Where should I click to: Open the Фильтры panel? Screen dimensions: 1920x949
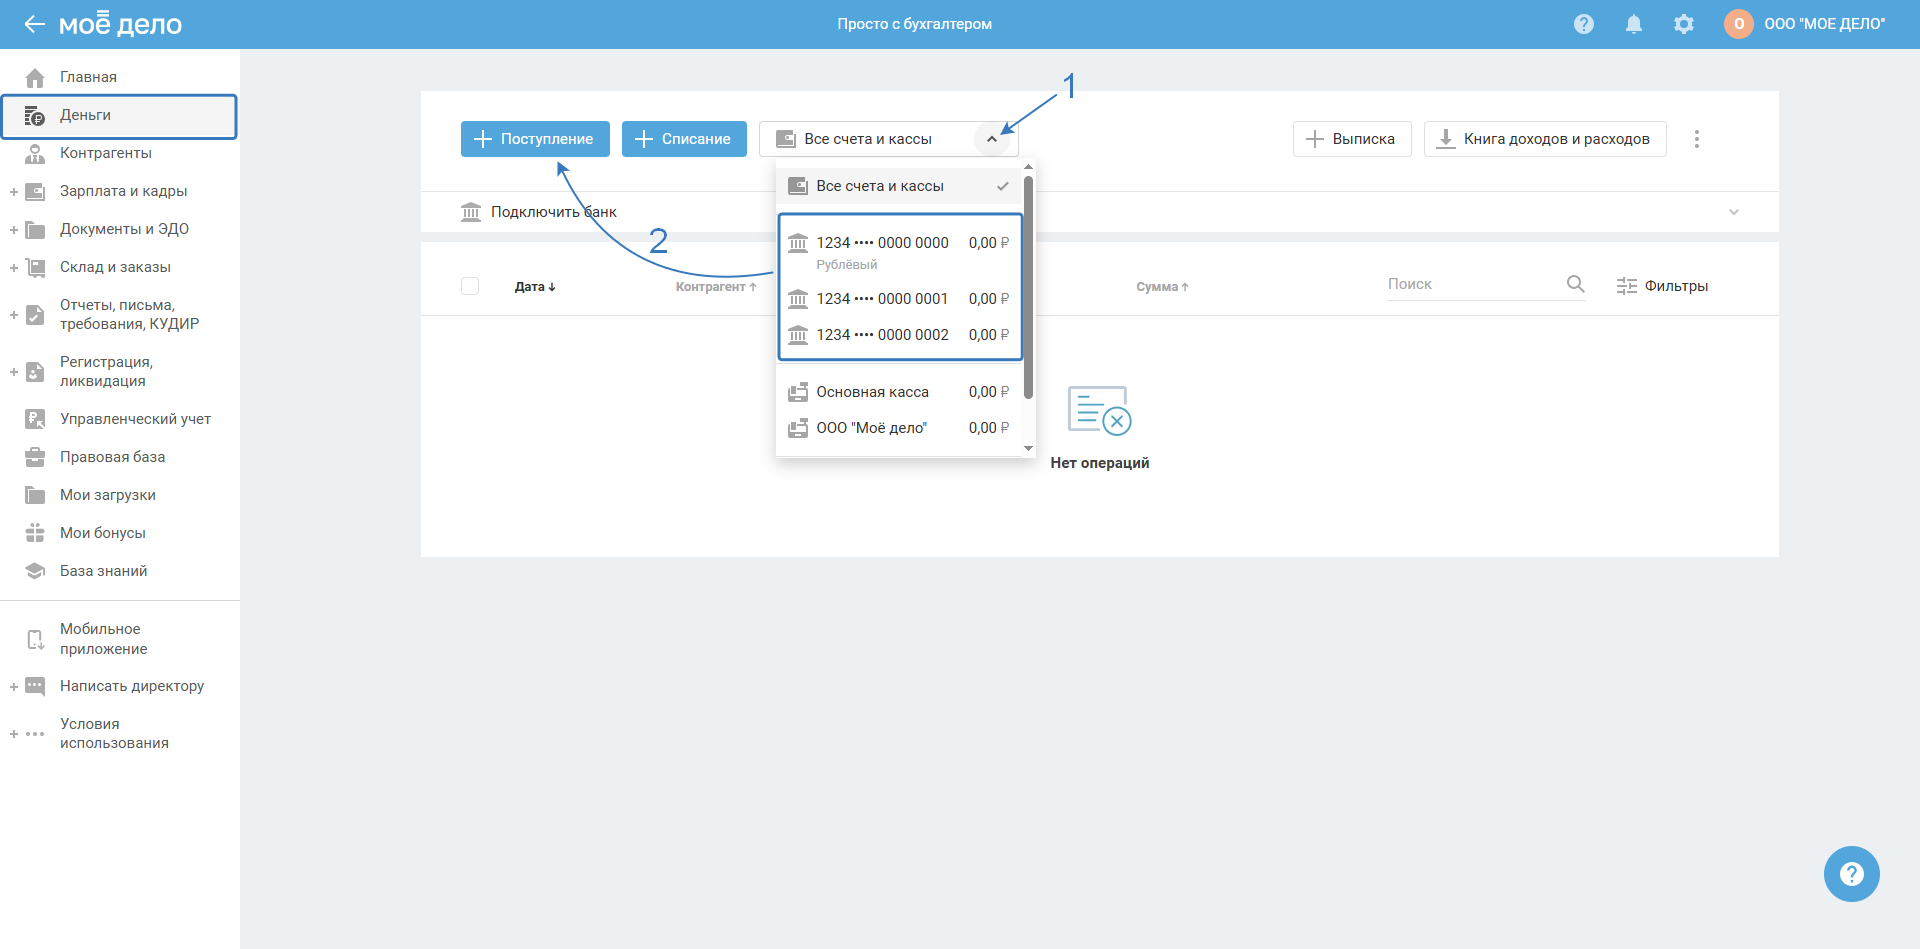pyautogui.click(x=1662, y=286)
